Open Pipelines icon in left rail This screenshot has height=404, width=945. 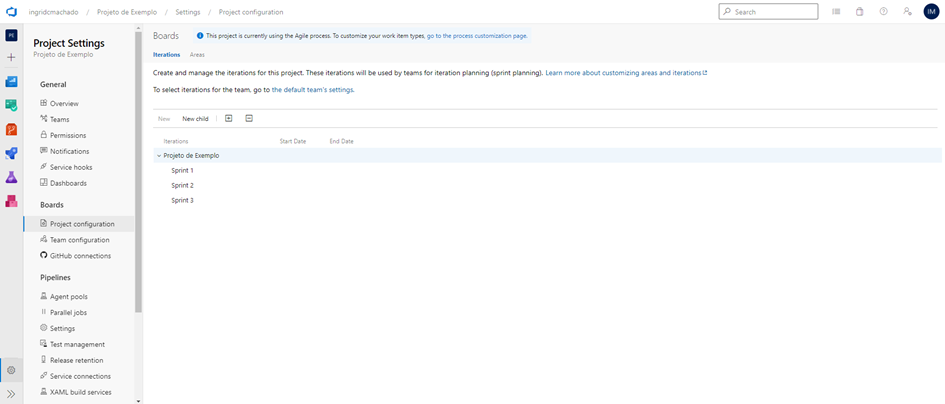pos(12,153)
